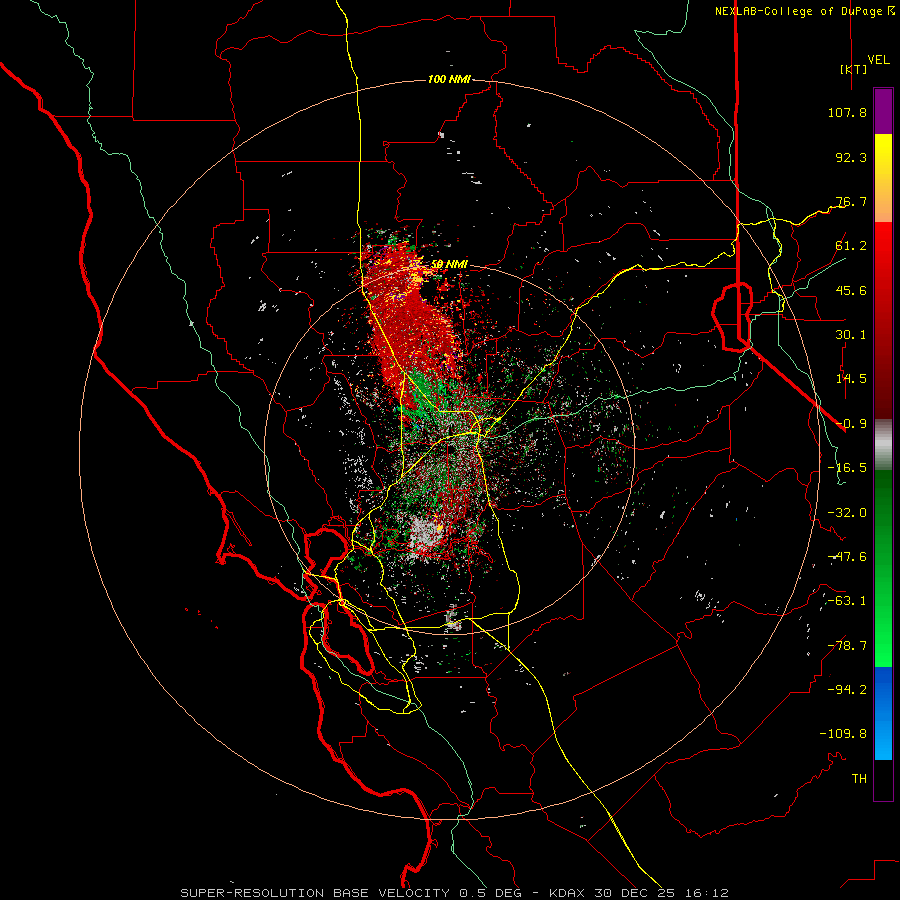Screen dimensions: 900x900
Task: Select the -94.2 velocity scale value
Action: coord(847,690)
